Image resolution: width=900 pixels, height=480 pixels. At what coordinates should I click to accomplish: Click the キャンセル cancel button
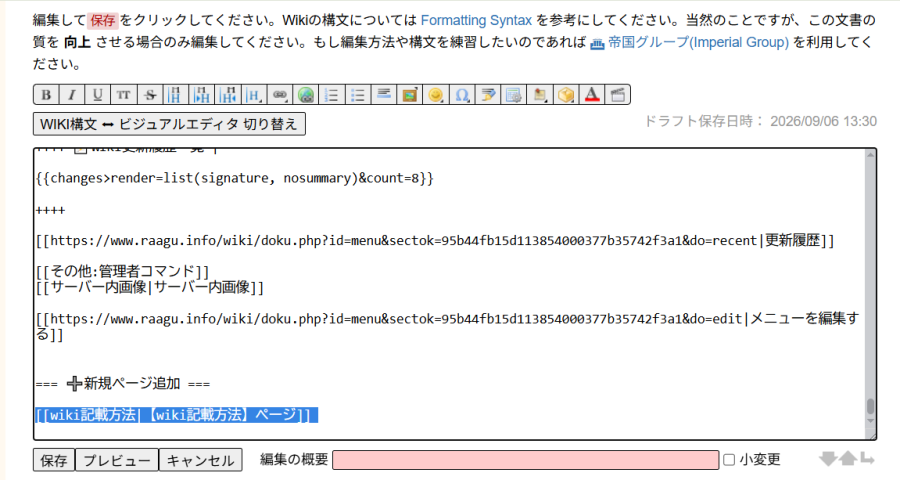click(200, 460)
